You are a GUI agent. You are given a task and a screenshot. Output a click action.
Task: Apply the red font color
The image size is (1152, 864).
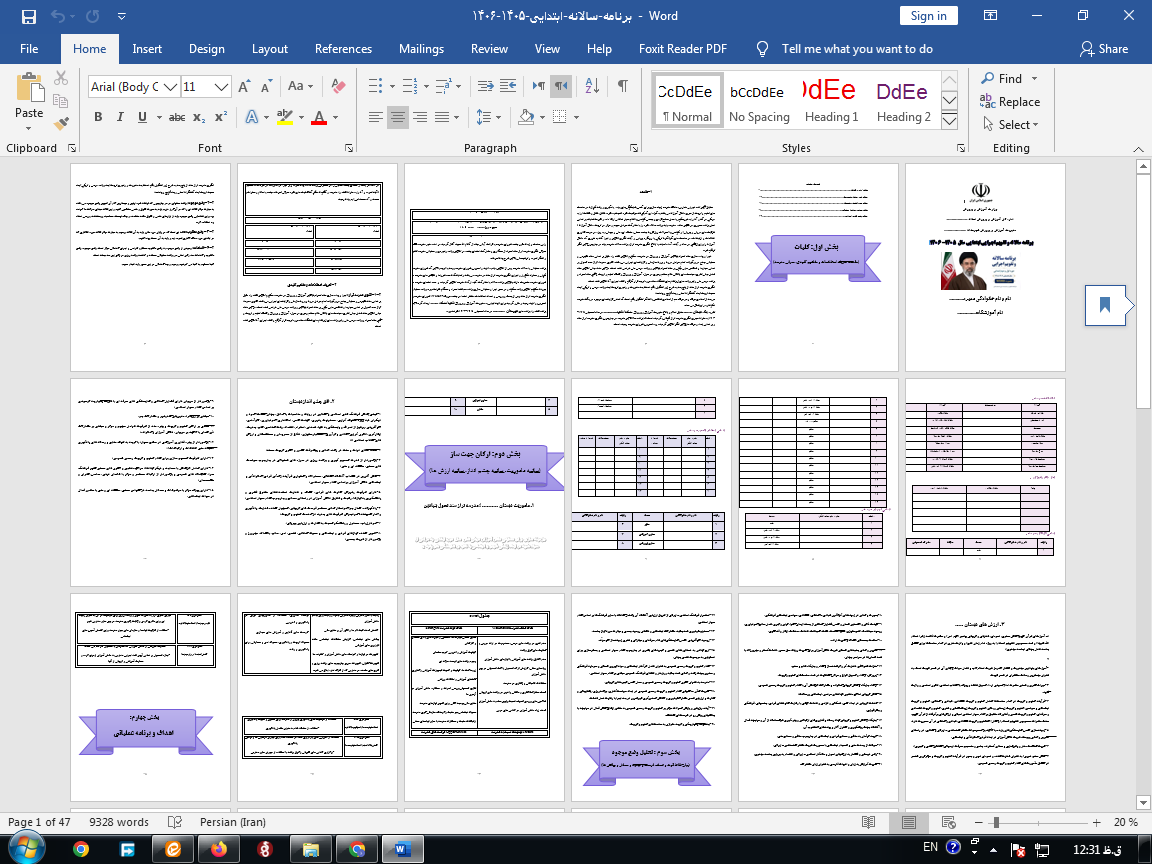tap(319, 117)
